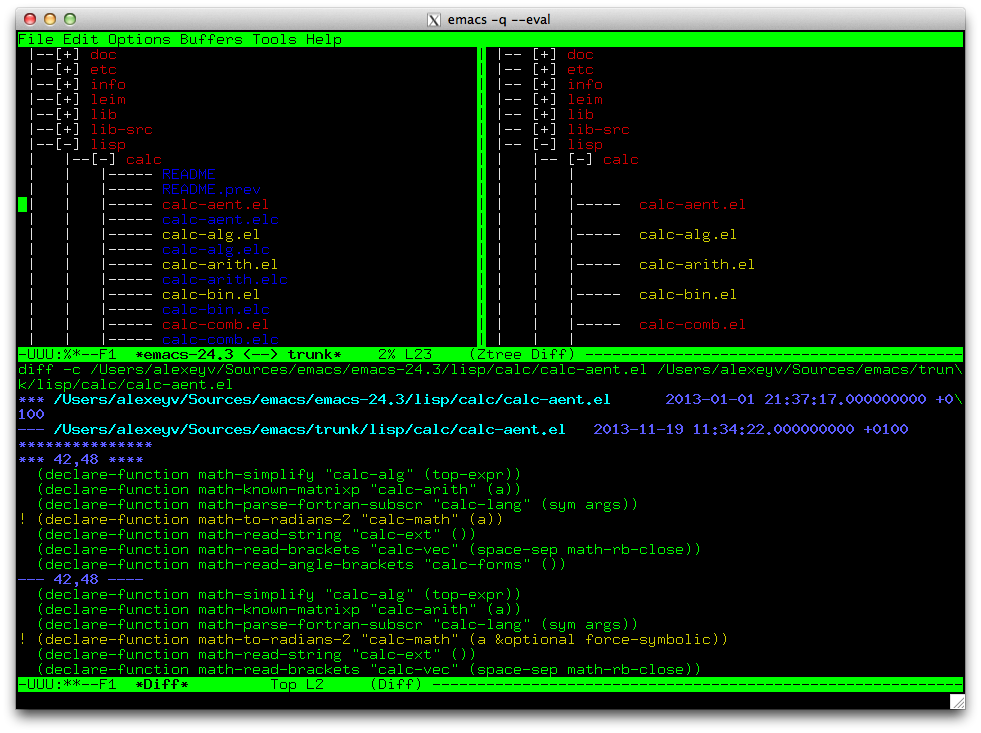The width and height of the screenshot is (981, 733).
Task: Collapse the calc folder in right pane
Action: (x=581, y=159)
